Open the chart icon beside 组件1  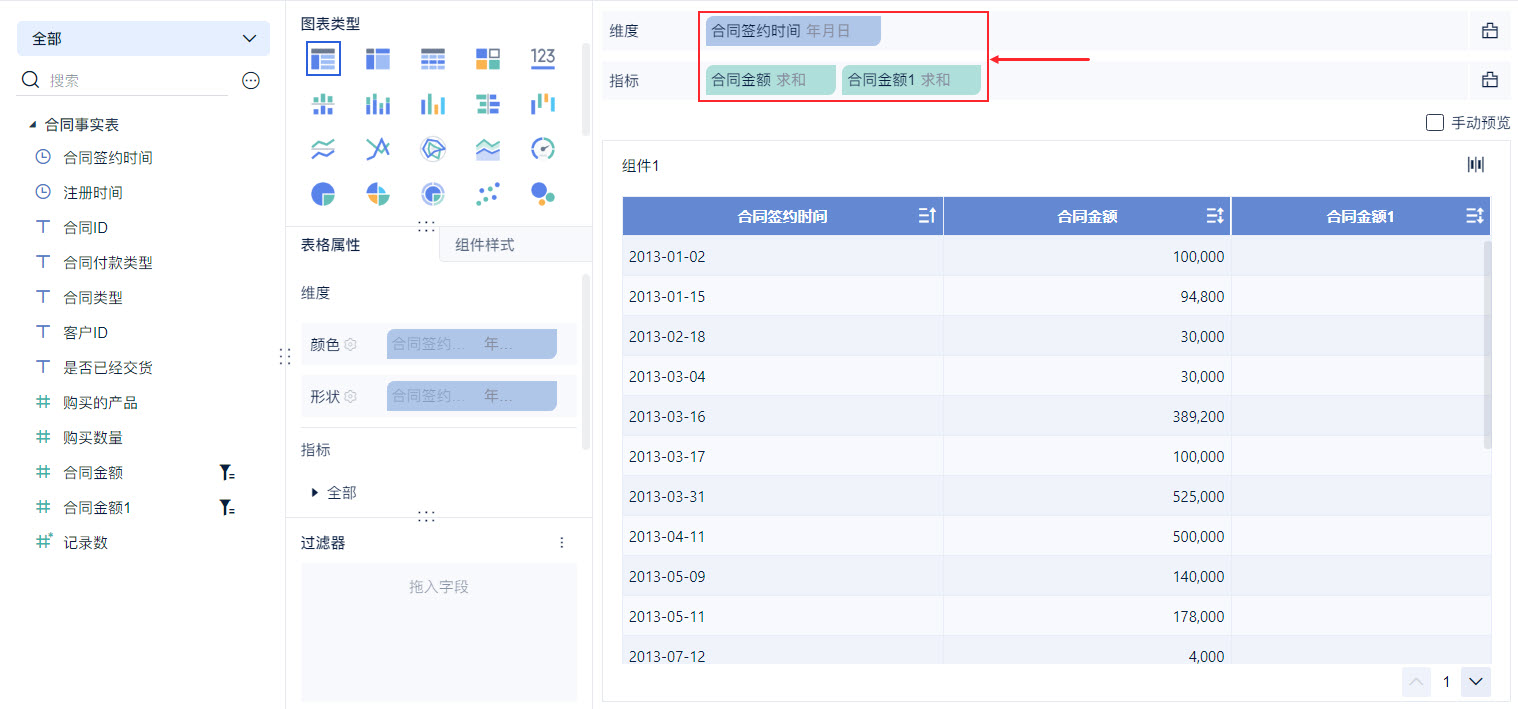click(1476, 165)
